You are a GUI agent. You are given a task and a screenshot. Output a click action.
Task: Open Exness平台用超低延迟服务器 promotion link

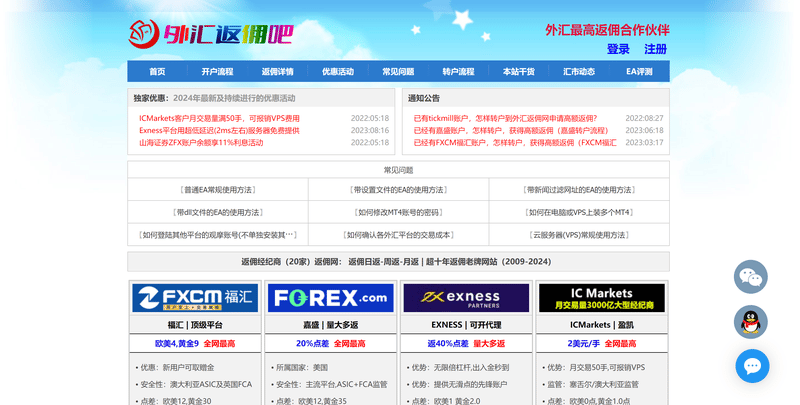[x=219, y=131]
